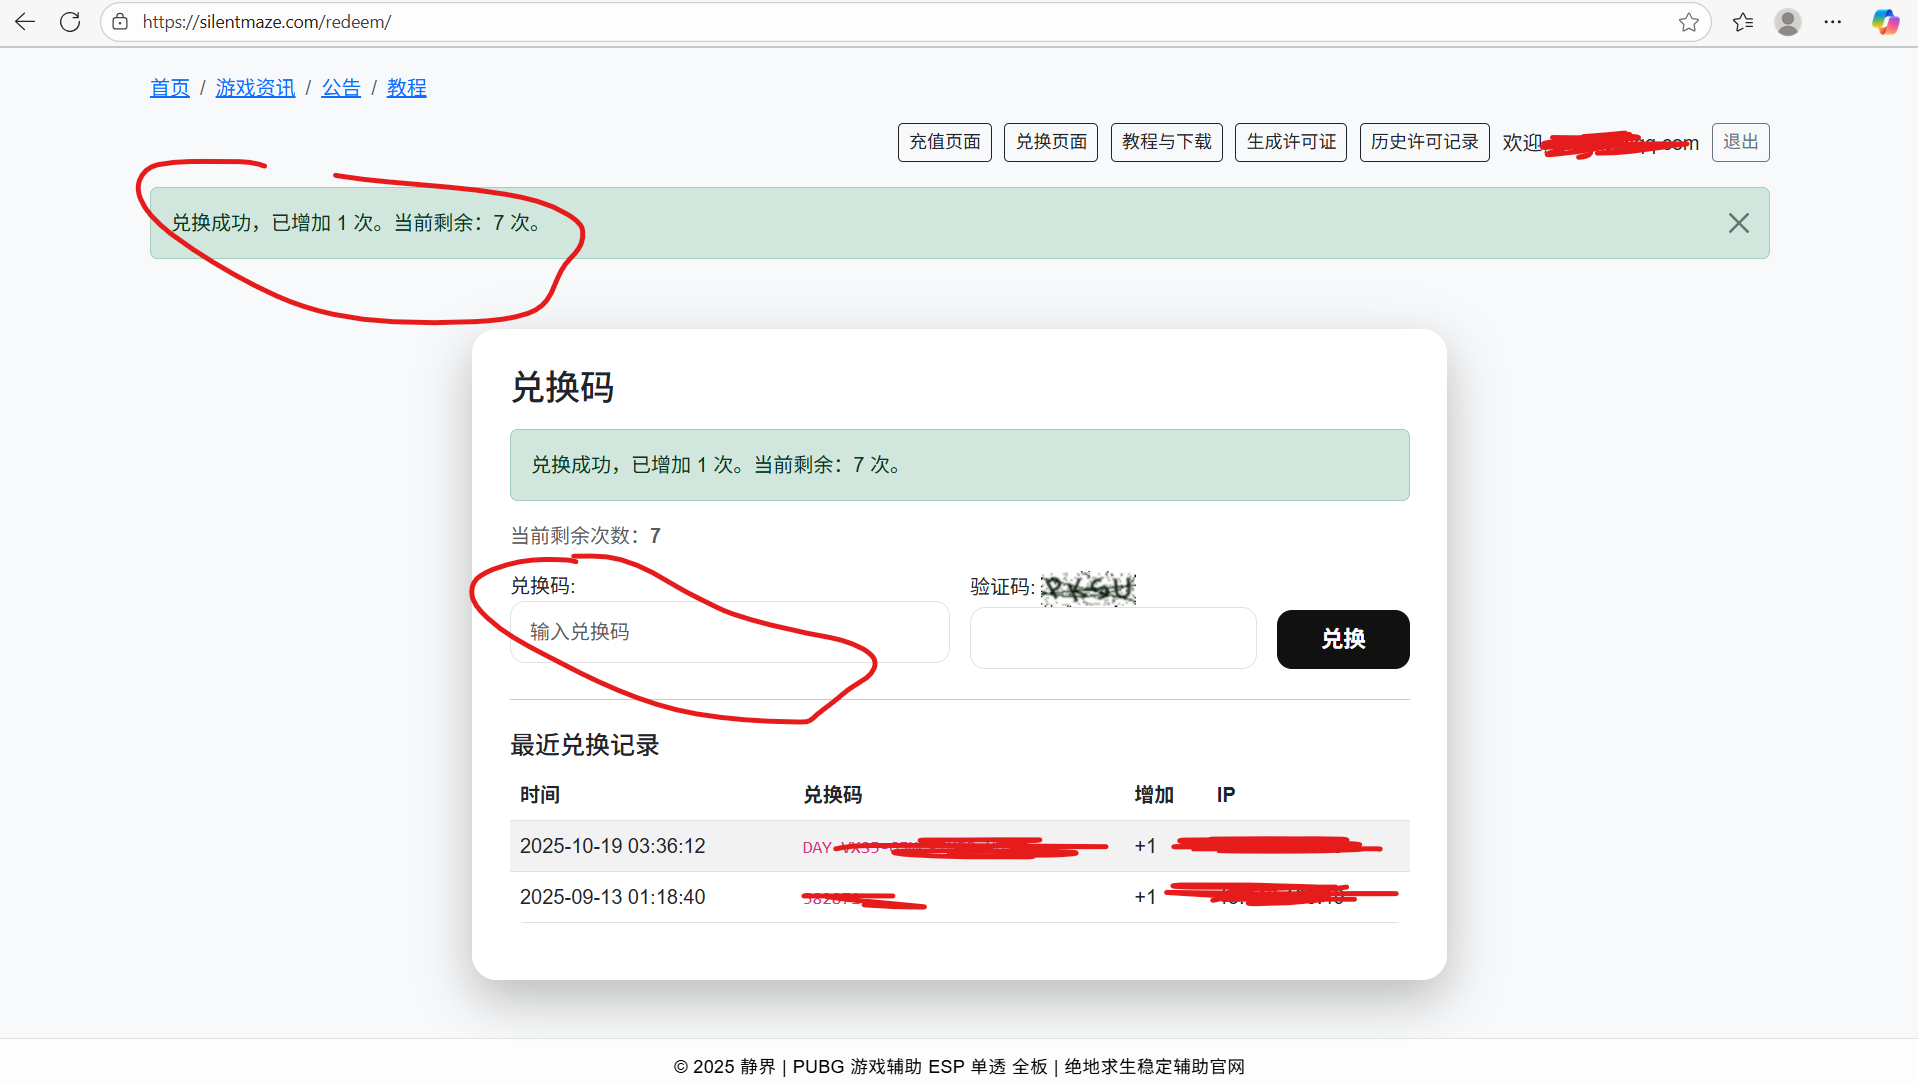
Task: Open the favorites hub
Action: [1742, 21]
